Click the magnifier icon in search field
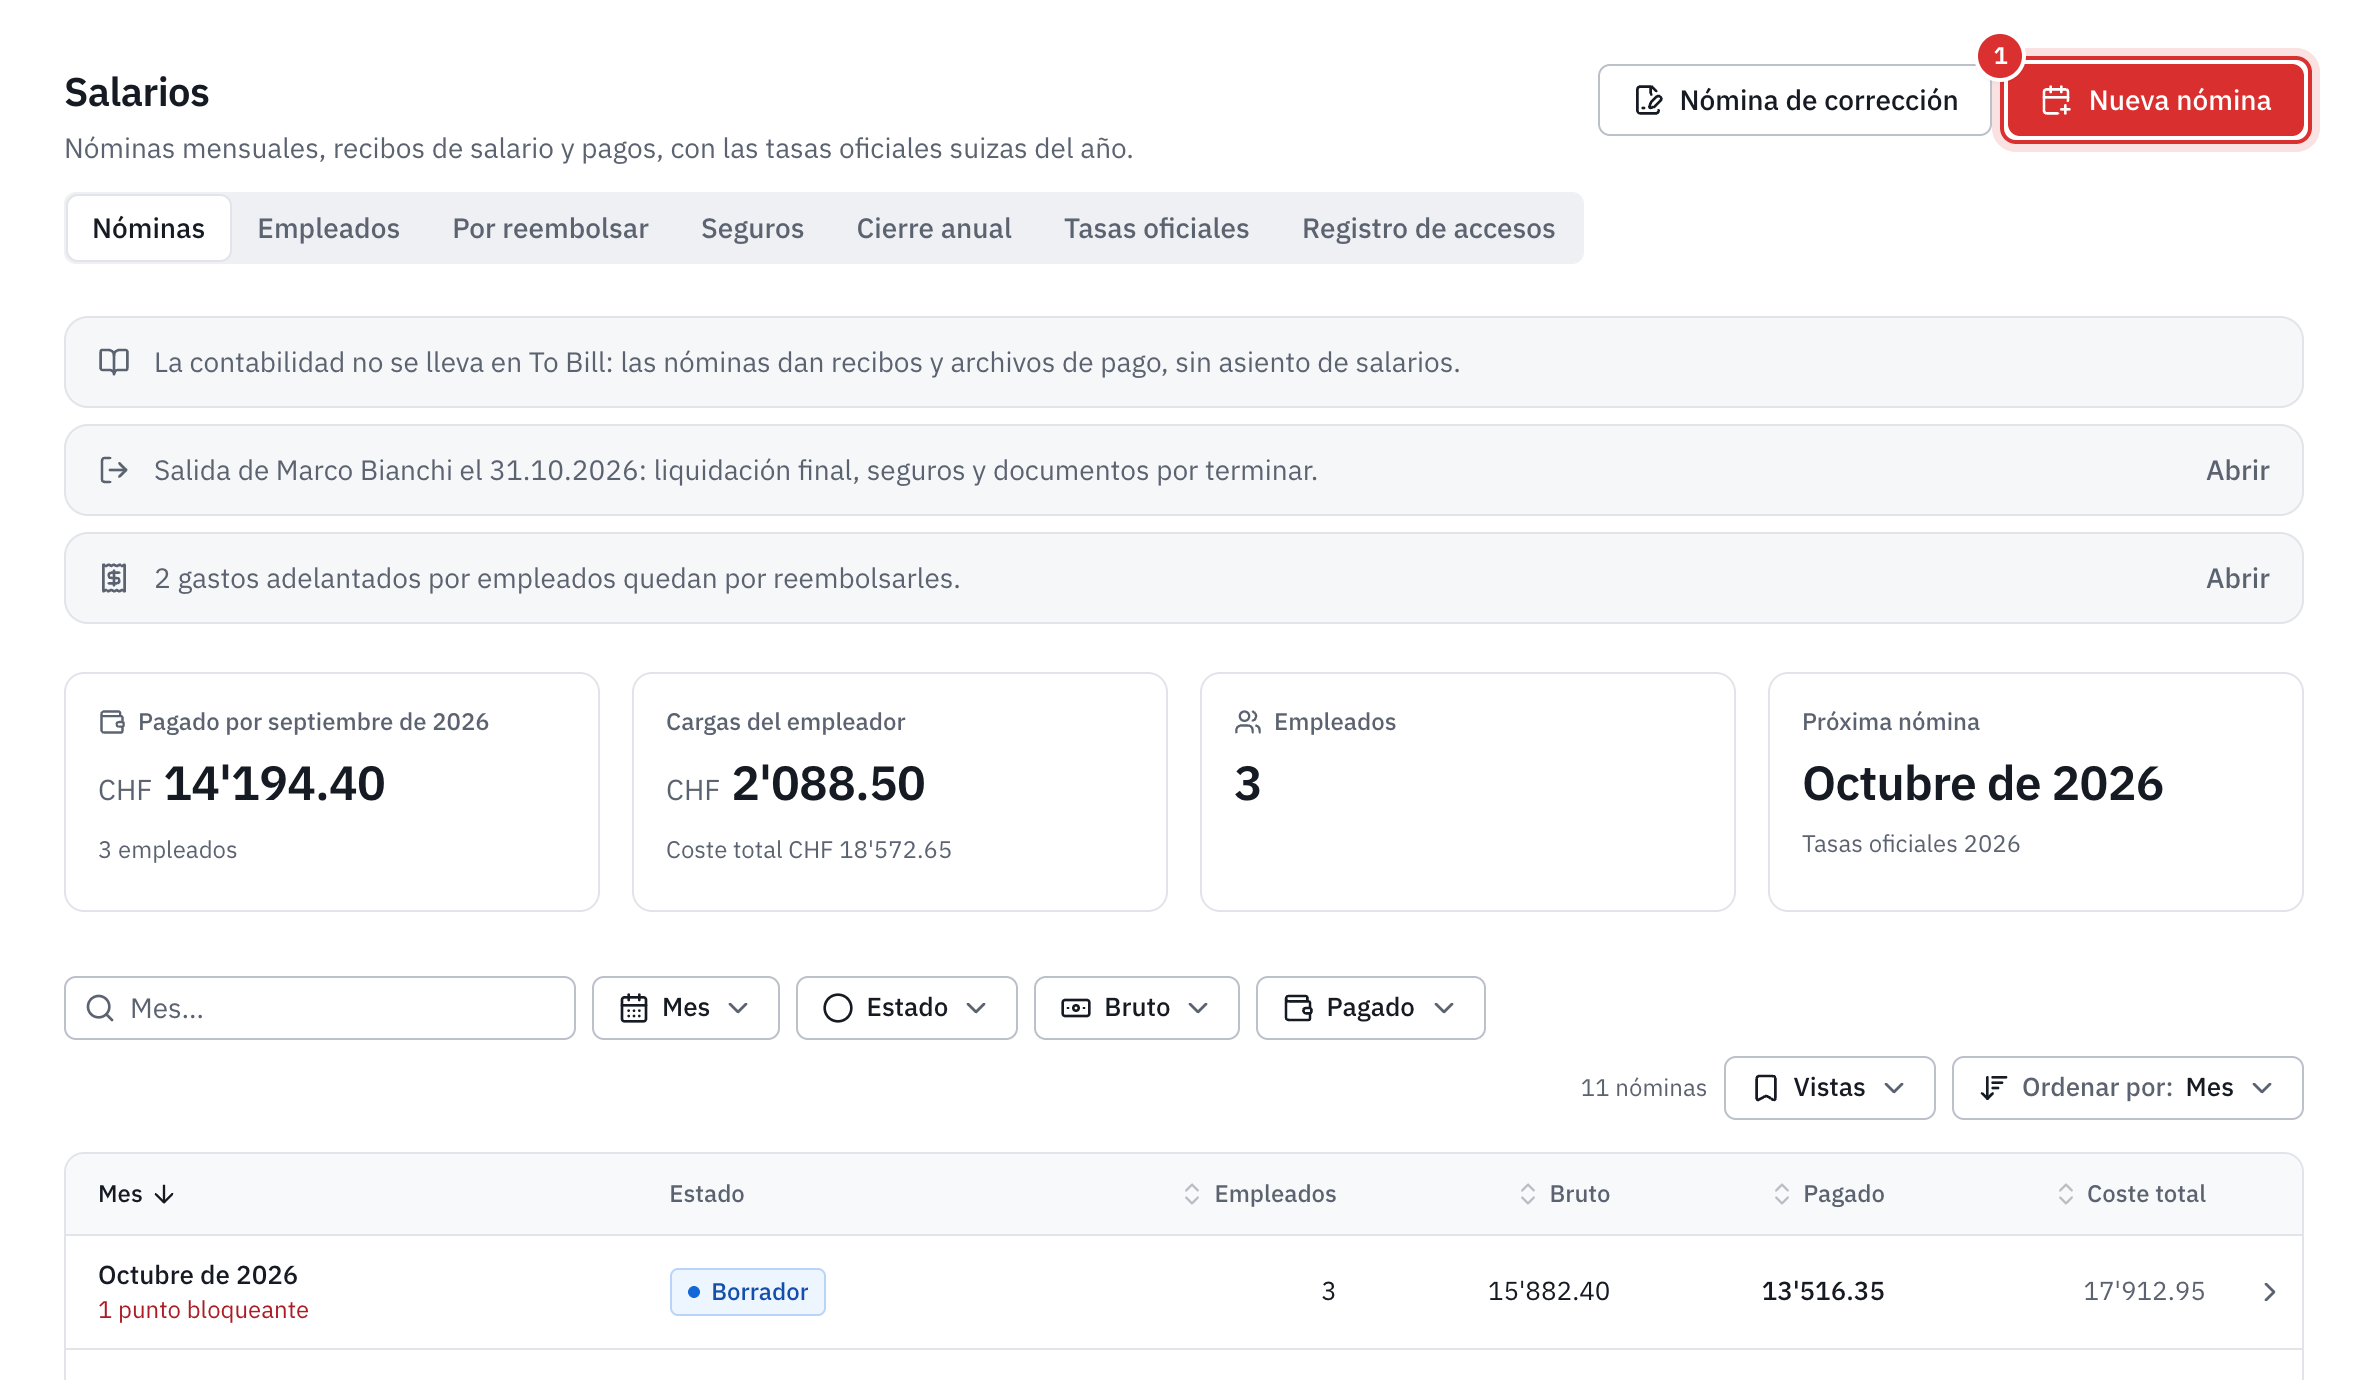Image resolution: width=2368 pixels, height=1380 pixels. pos(100,1008)
